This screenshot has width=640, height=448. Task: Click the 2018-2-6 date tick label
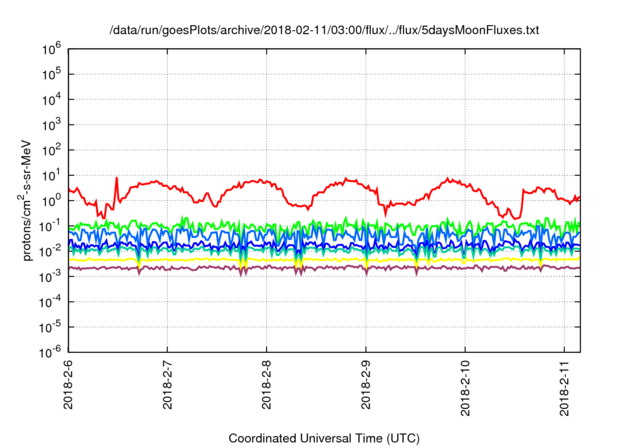[x=68, y=384]
